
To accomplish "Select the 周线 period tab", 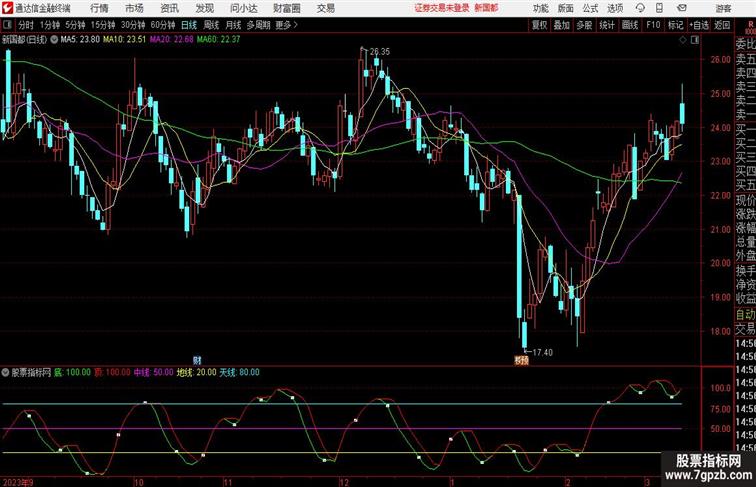I will pyautogui.click(x=211, y=25).
